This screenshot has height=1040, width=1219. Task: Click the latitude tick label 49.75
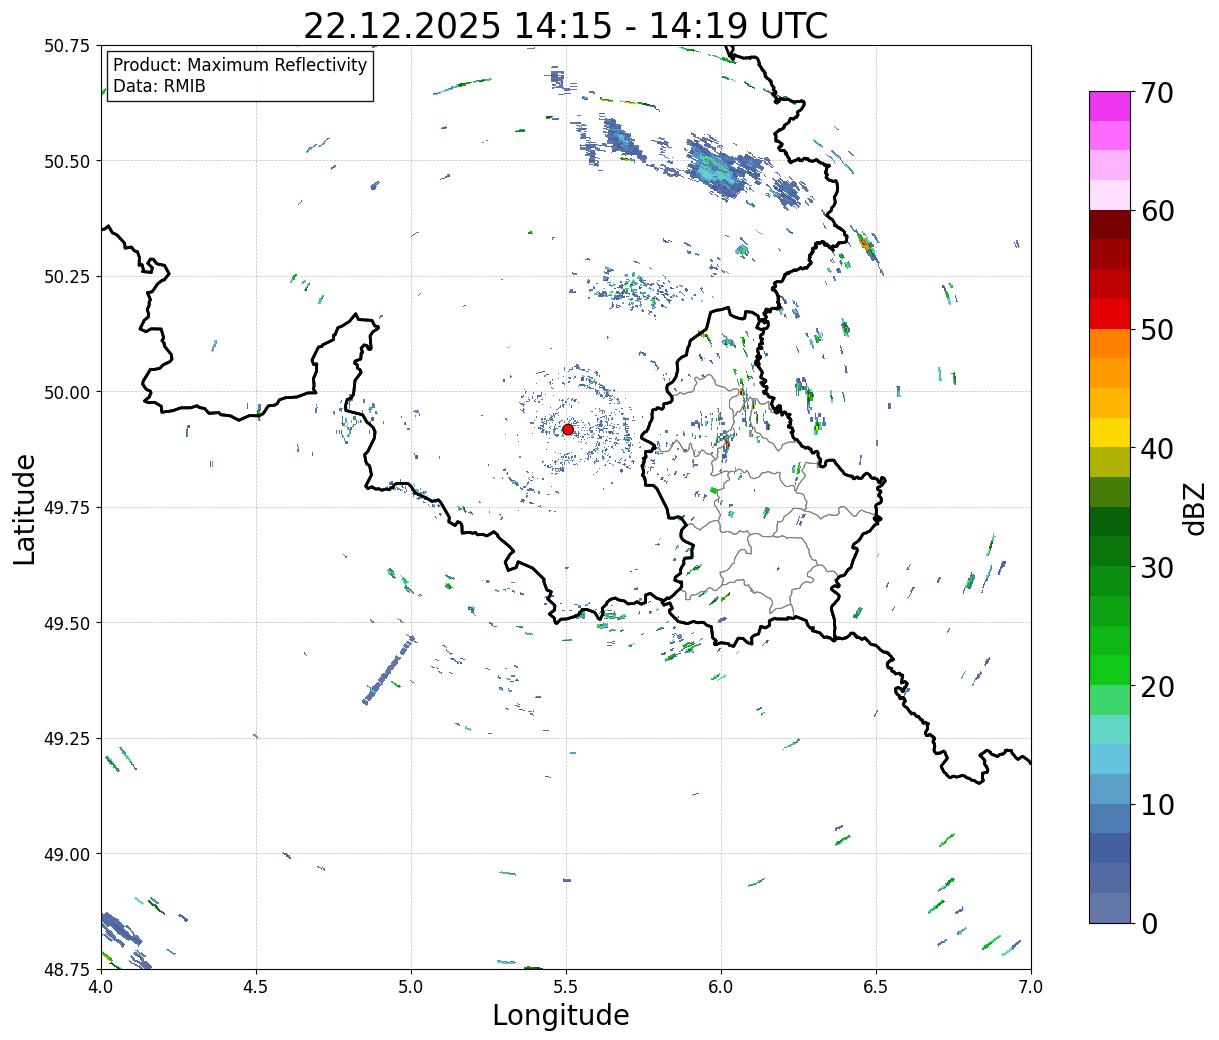67,508
